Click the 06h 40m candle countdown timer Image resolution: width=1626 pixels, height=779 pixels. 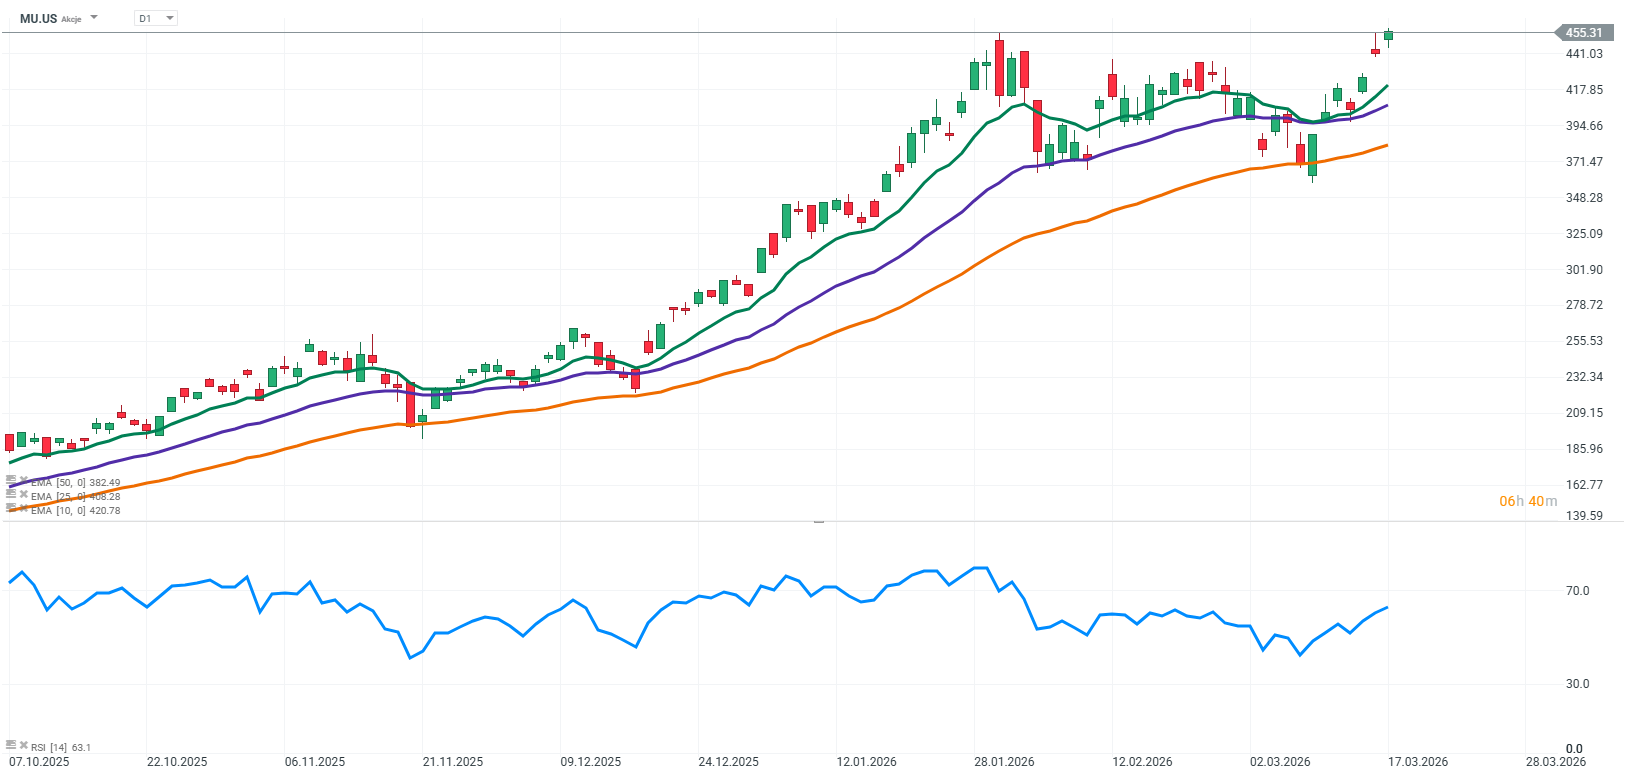click(x=1527, y=501)
